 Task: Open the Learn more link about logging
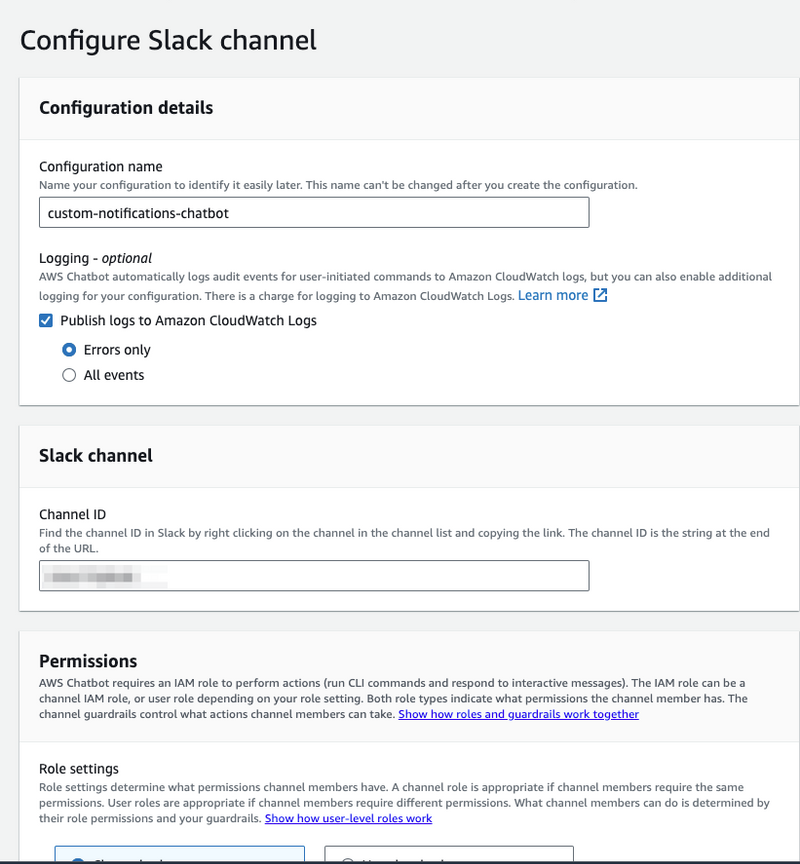pos(553,295)
